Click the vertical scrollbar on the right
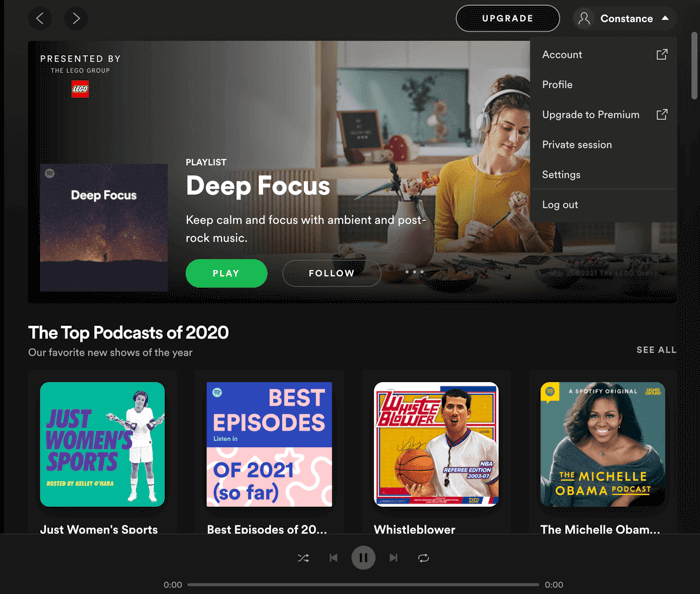This screenshot has height=594, width=700. pos(694,66)
